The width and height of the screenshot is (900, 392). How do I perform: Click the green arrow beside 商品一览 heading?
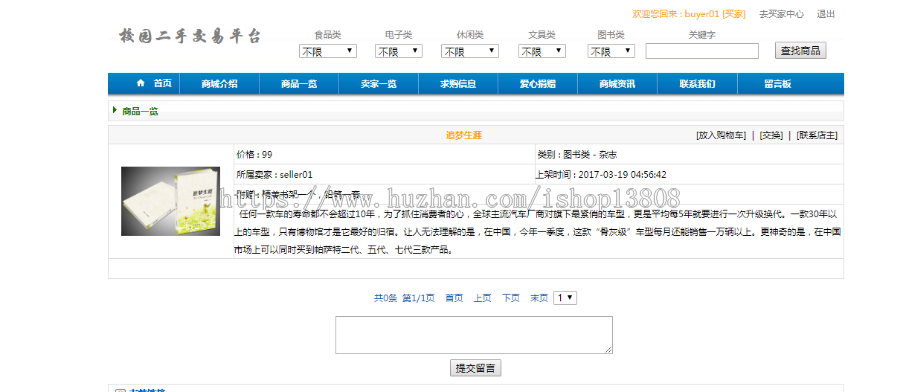(x=115, y=110)
